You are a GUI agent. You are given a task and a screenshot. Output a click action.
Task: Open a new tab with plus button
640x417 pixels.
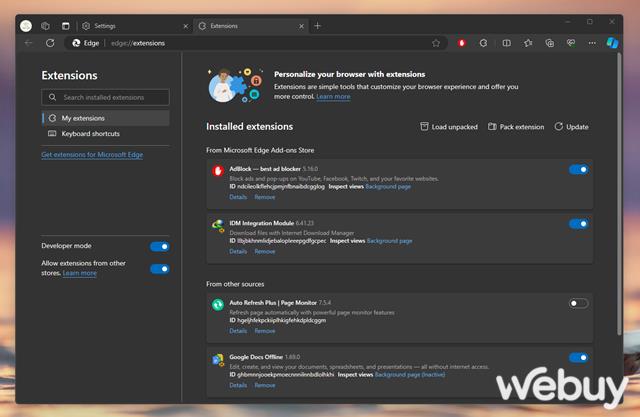point(318,26)
